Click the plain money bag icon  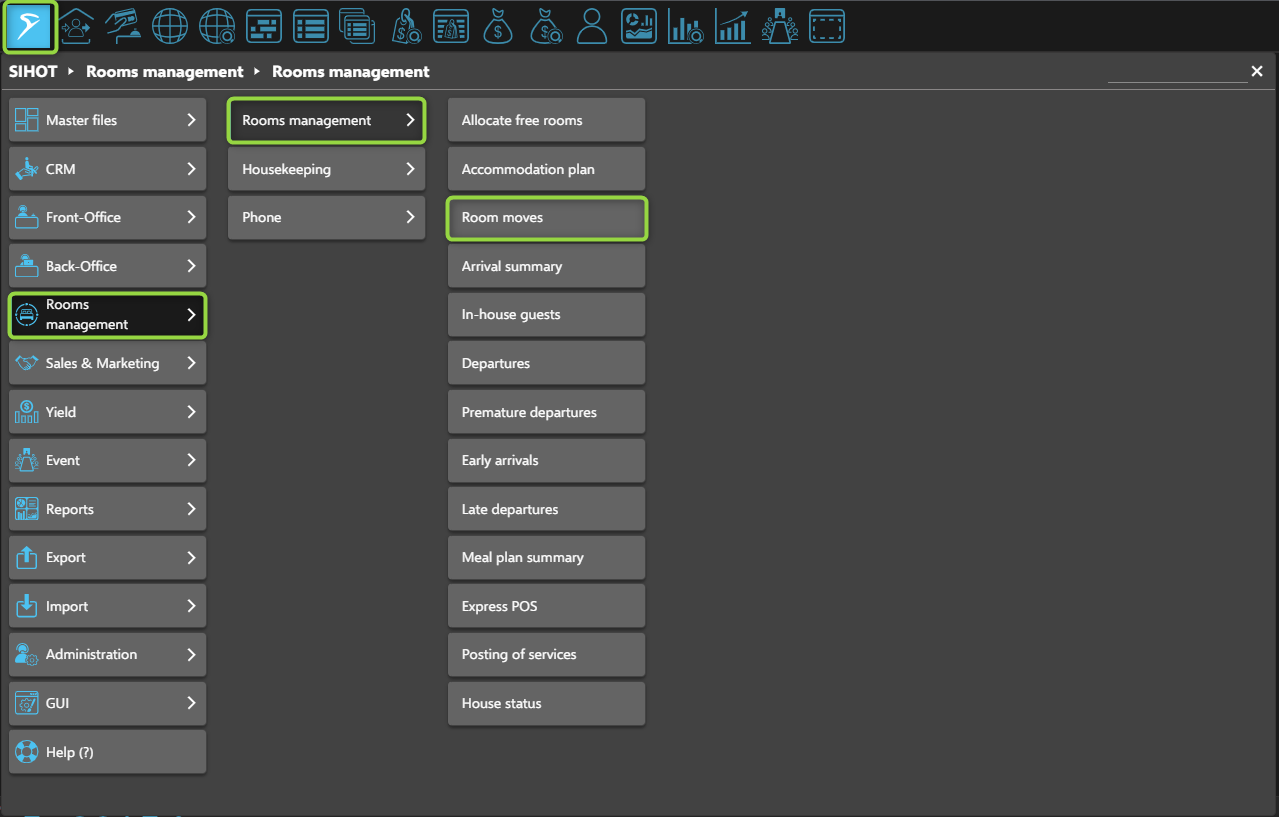tap(498, 27)
